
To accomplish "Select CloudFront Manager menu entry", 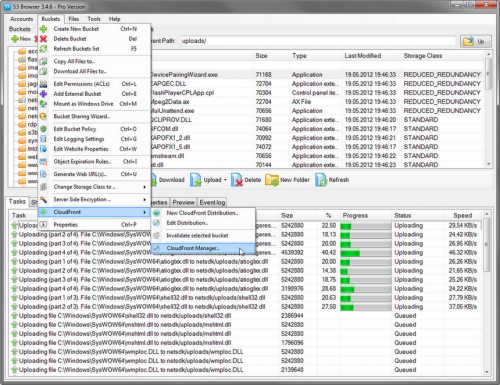I will (203, 248).
